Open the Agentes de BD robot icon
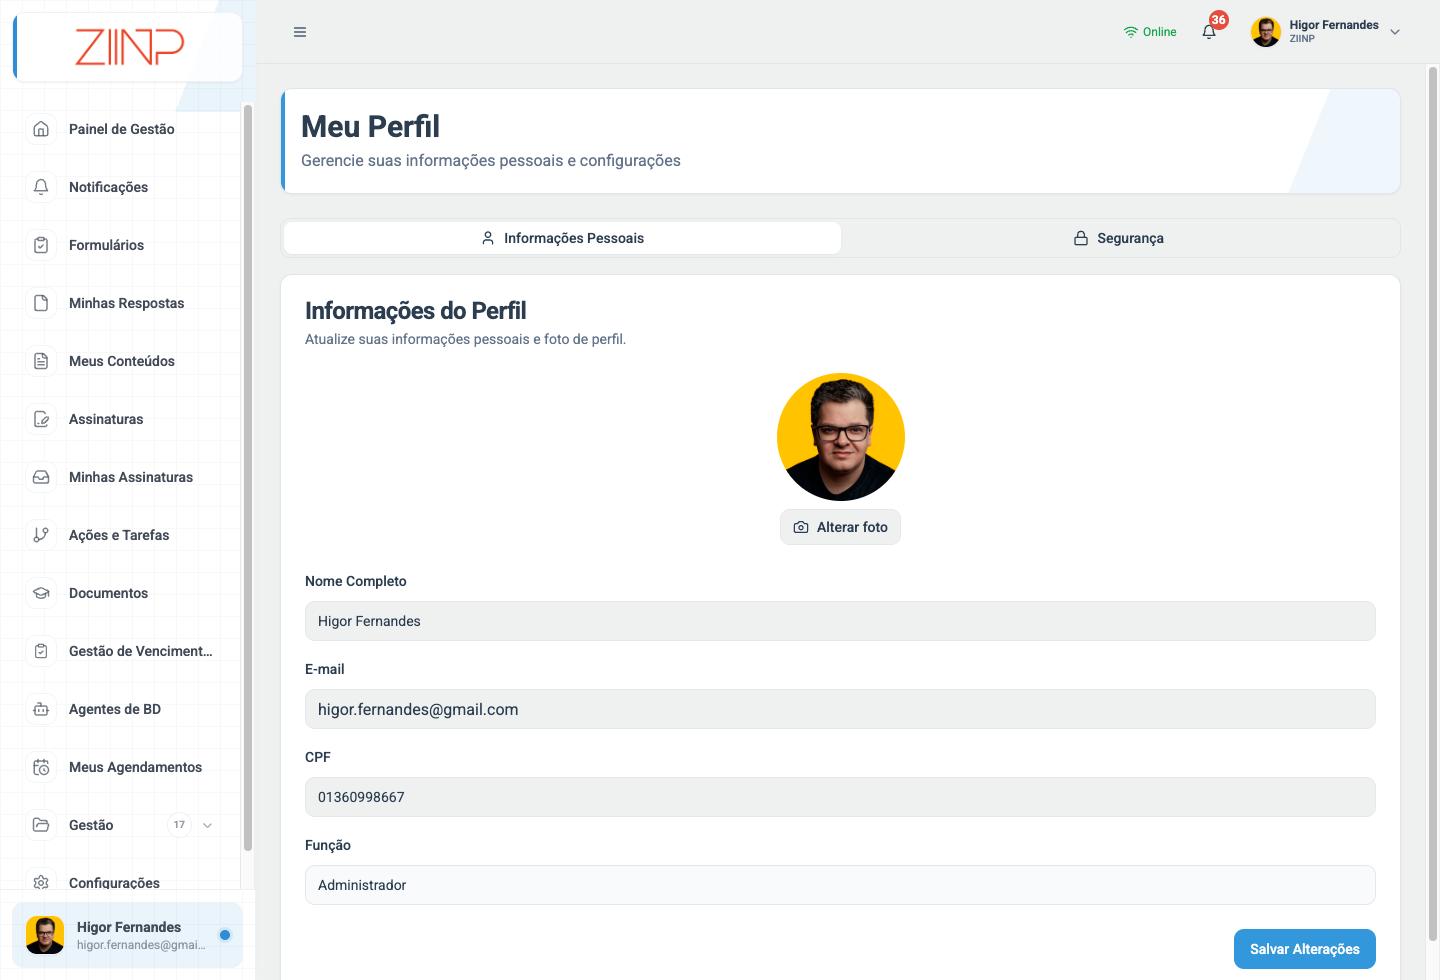 point(41,709)
